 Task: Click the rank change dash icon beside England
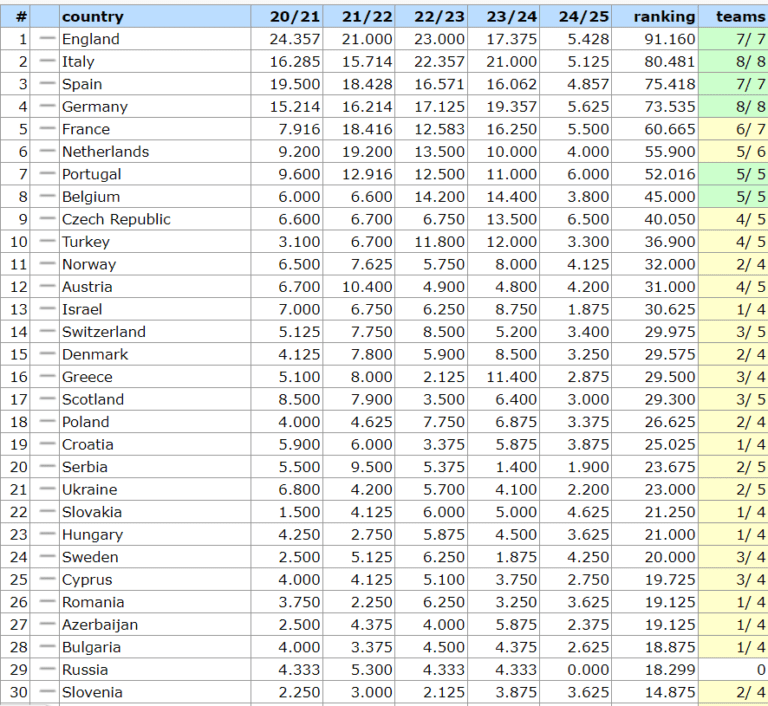coord(46,39)
